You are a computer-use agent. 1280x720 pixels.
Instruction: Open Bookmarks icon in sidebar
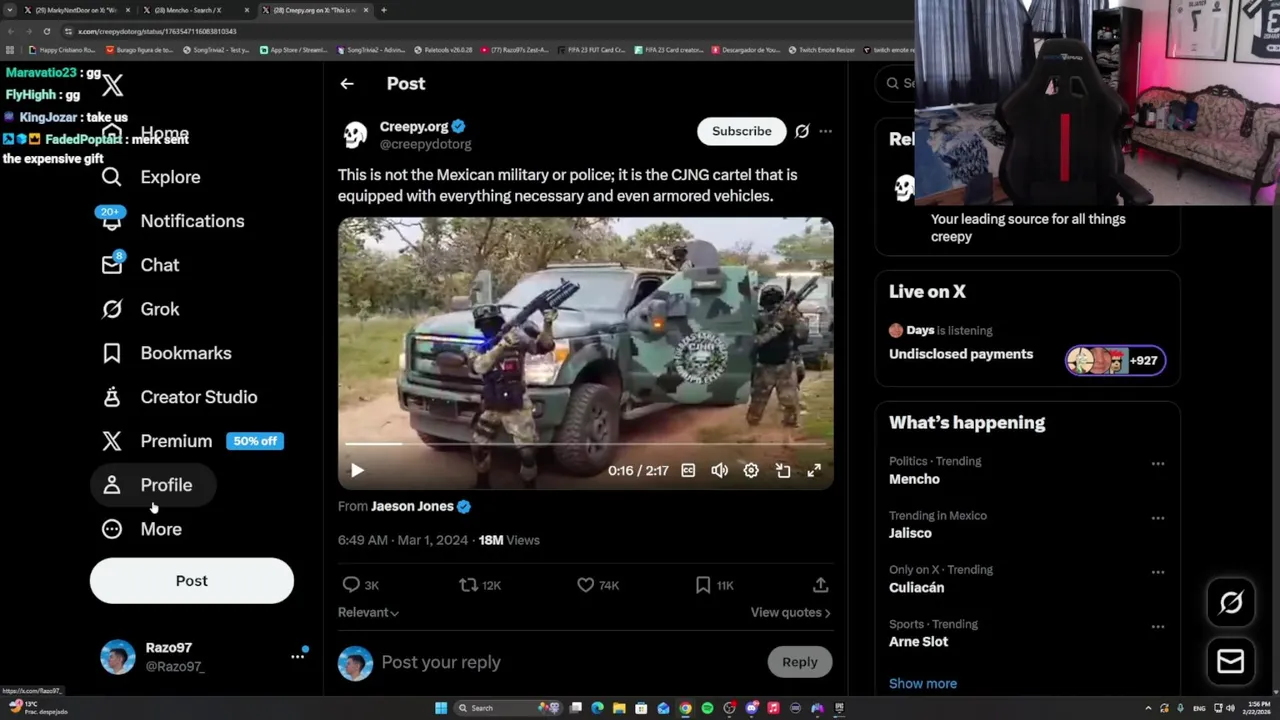(x=112, y=353)
